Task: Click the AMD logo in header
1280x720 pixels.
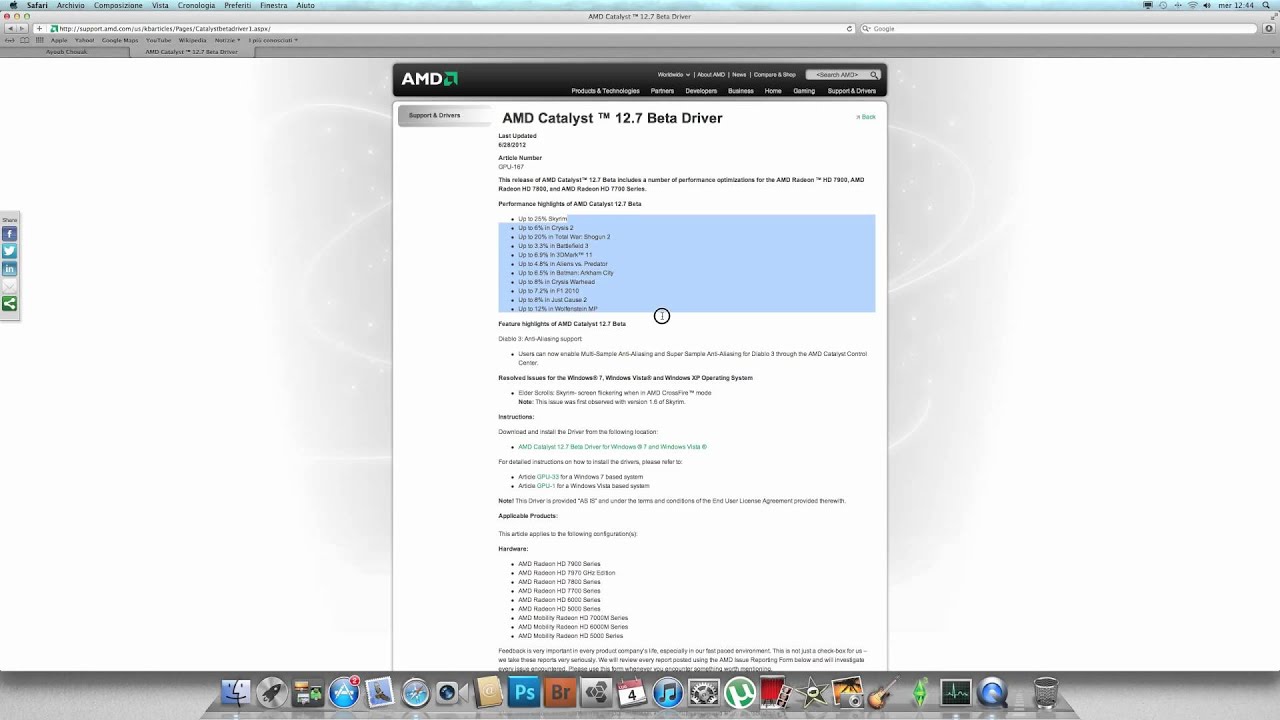Action: click(429, 79)
